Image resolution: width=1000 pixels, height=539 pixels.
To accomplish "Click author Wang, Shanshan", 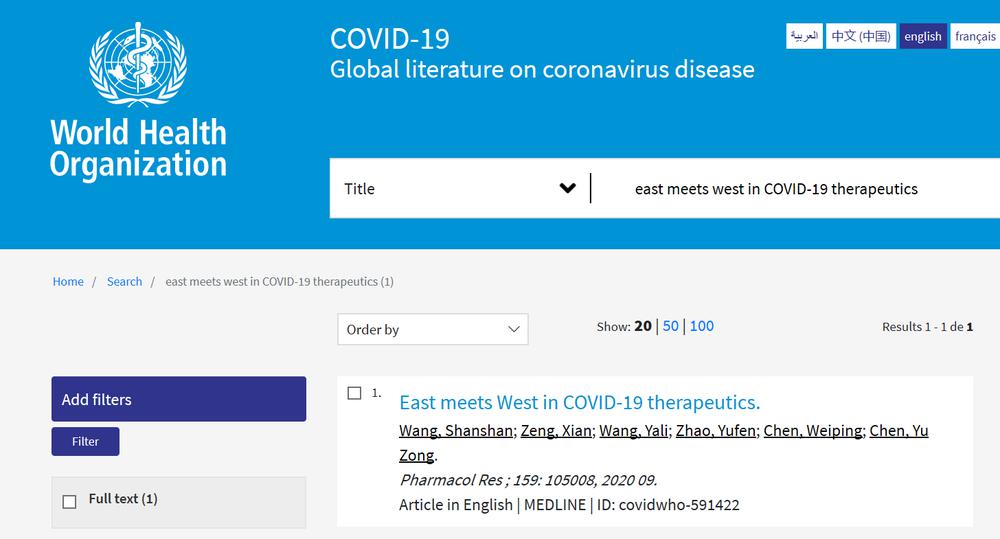I will (x=456, y=431).
